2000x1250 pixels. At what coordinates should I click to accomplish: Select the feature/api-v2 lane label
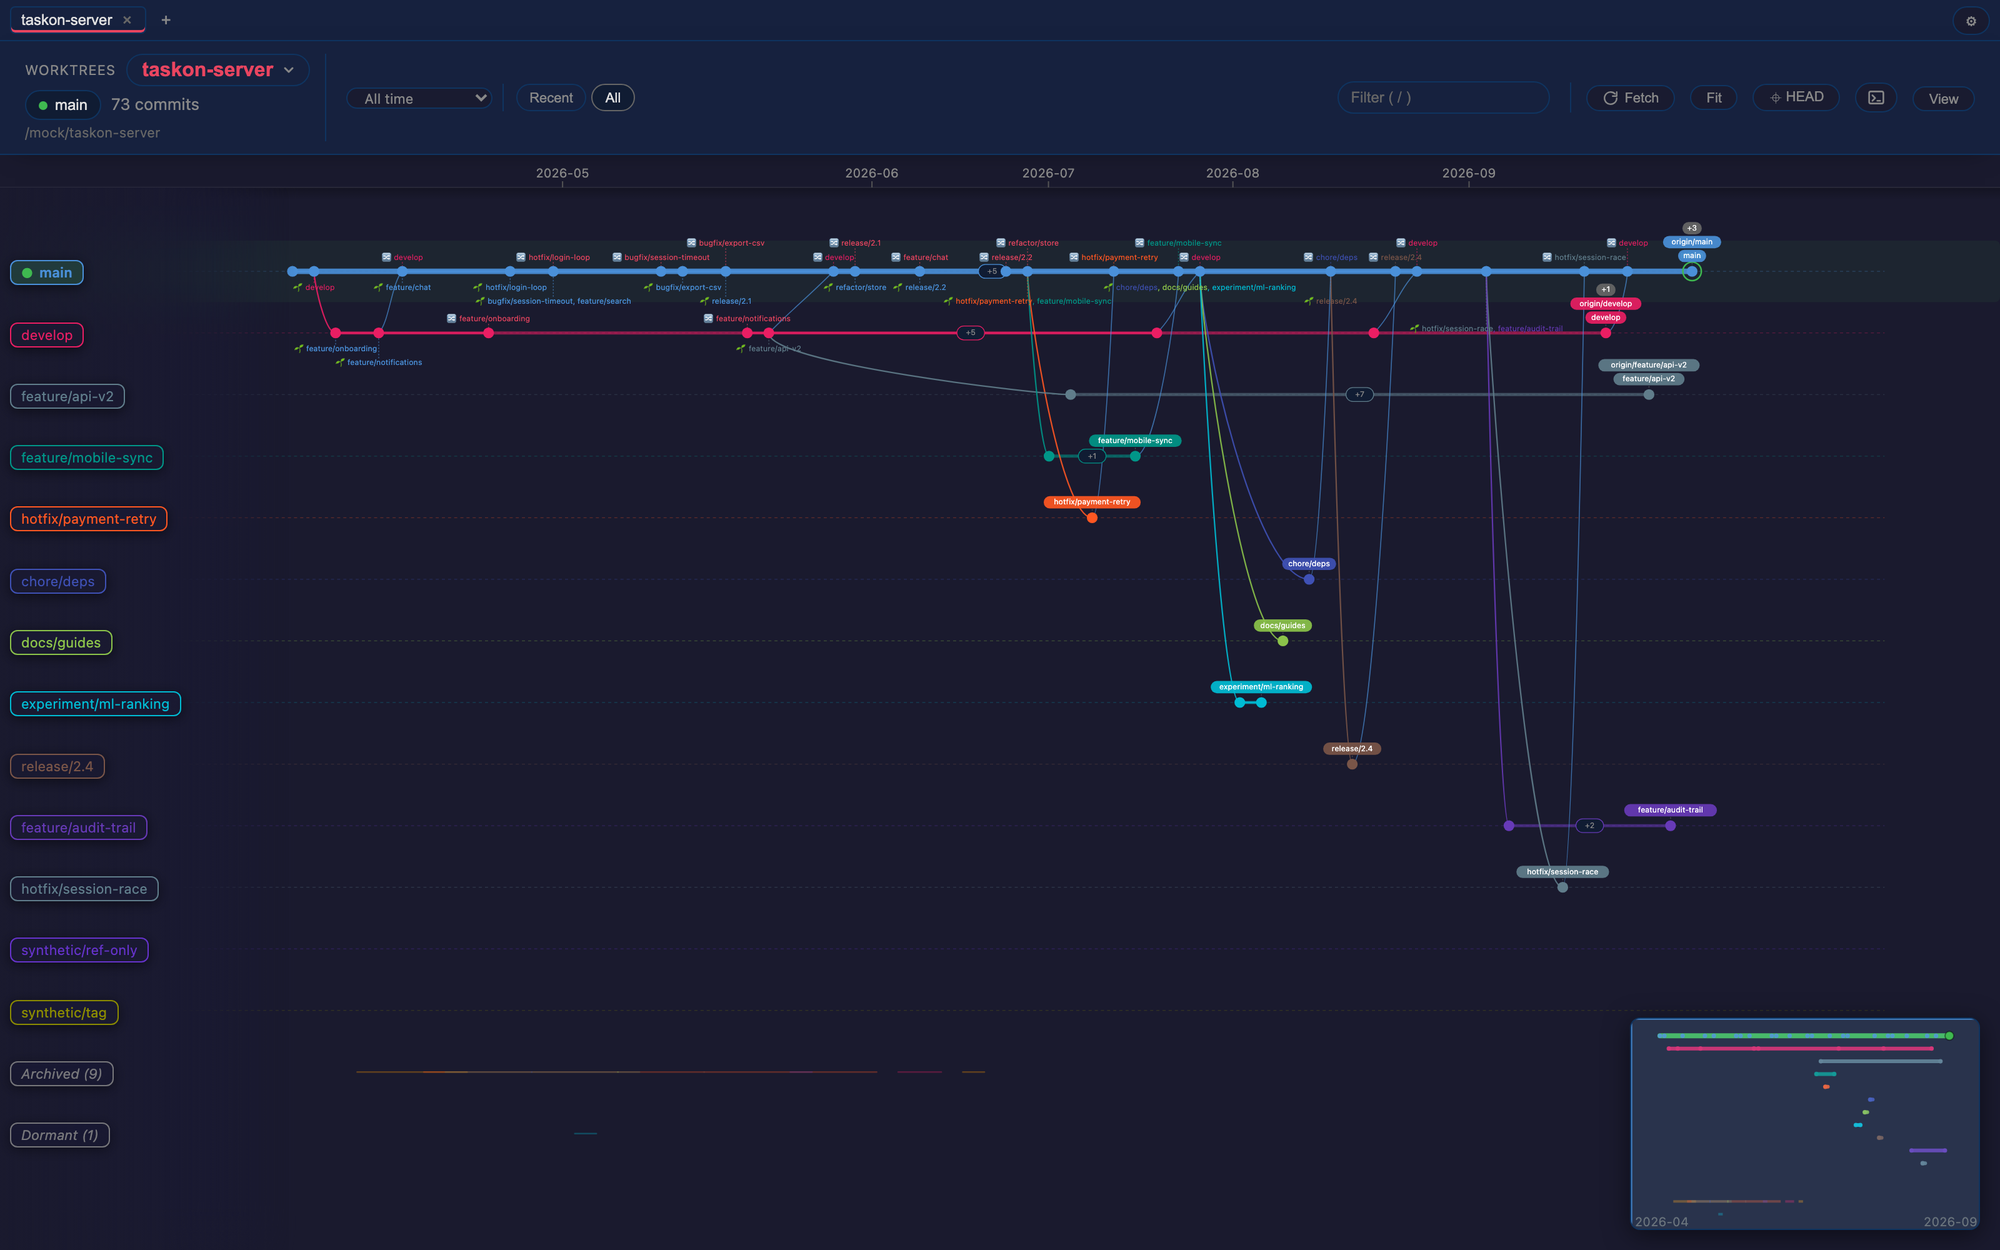(x=67, y=397)
